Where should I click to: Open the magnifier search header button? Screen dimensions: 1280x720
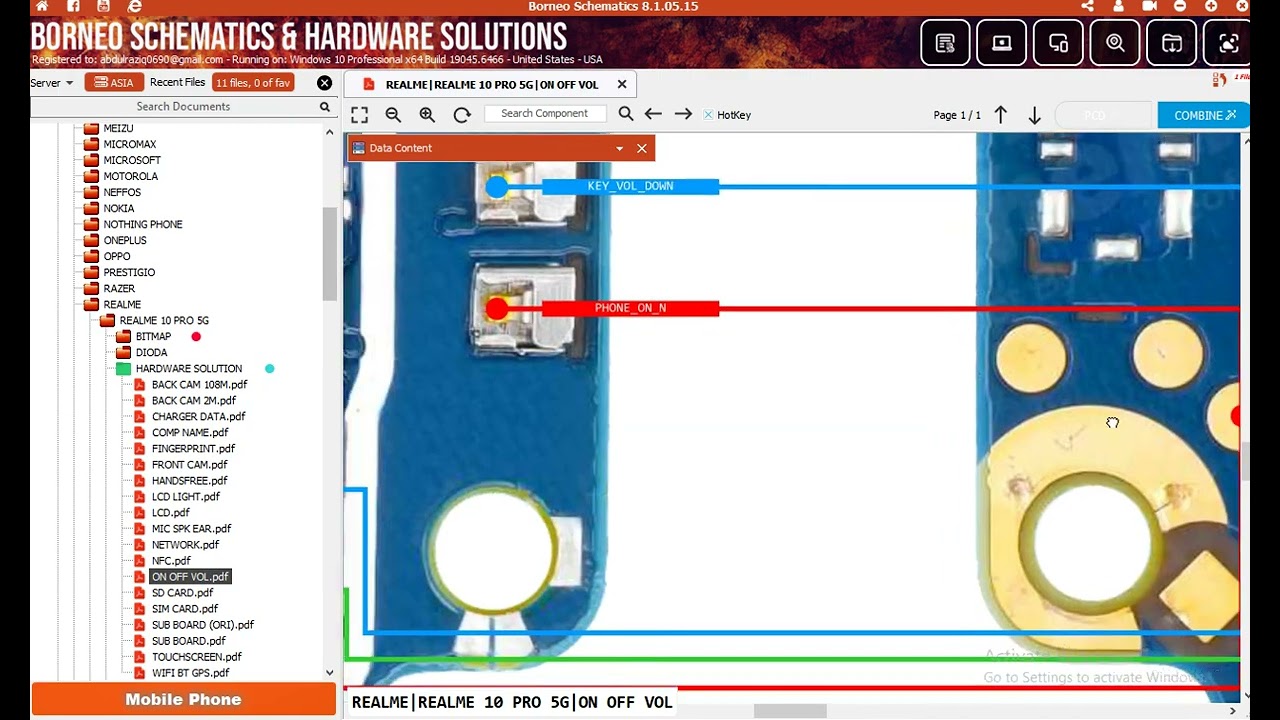tap(1115, 43)
